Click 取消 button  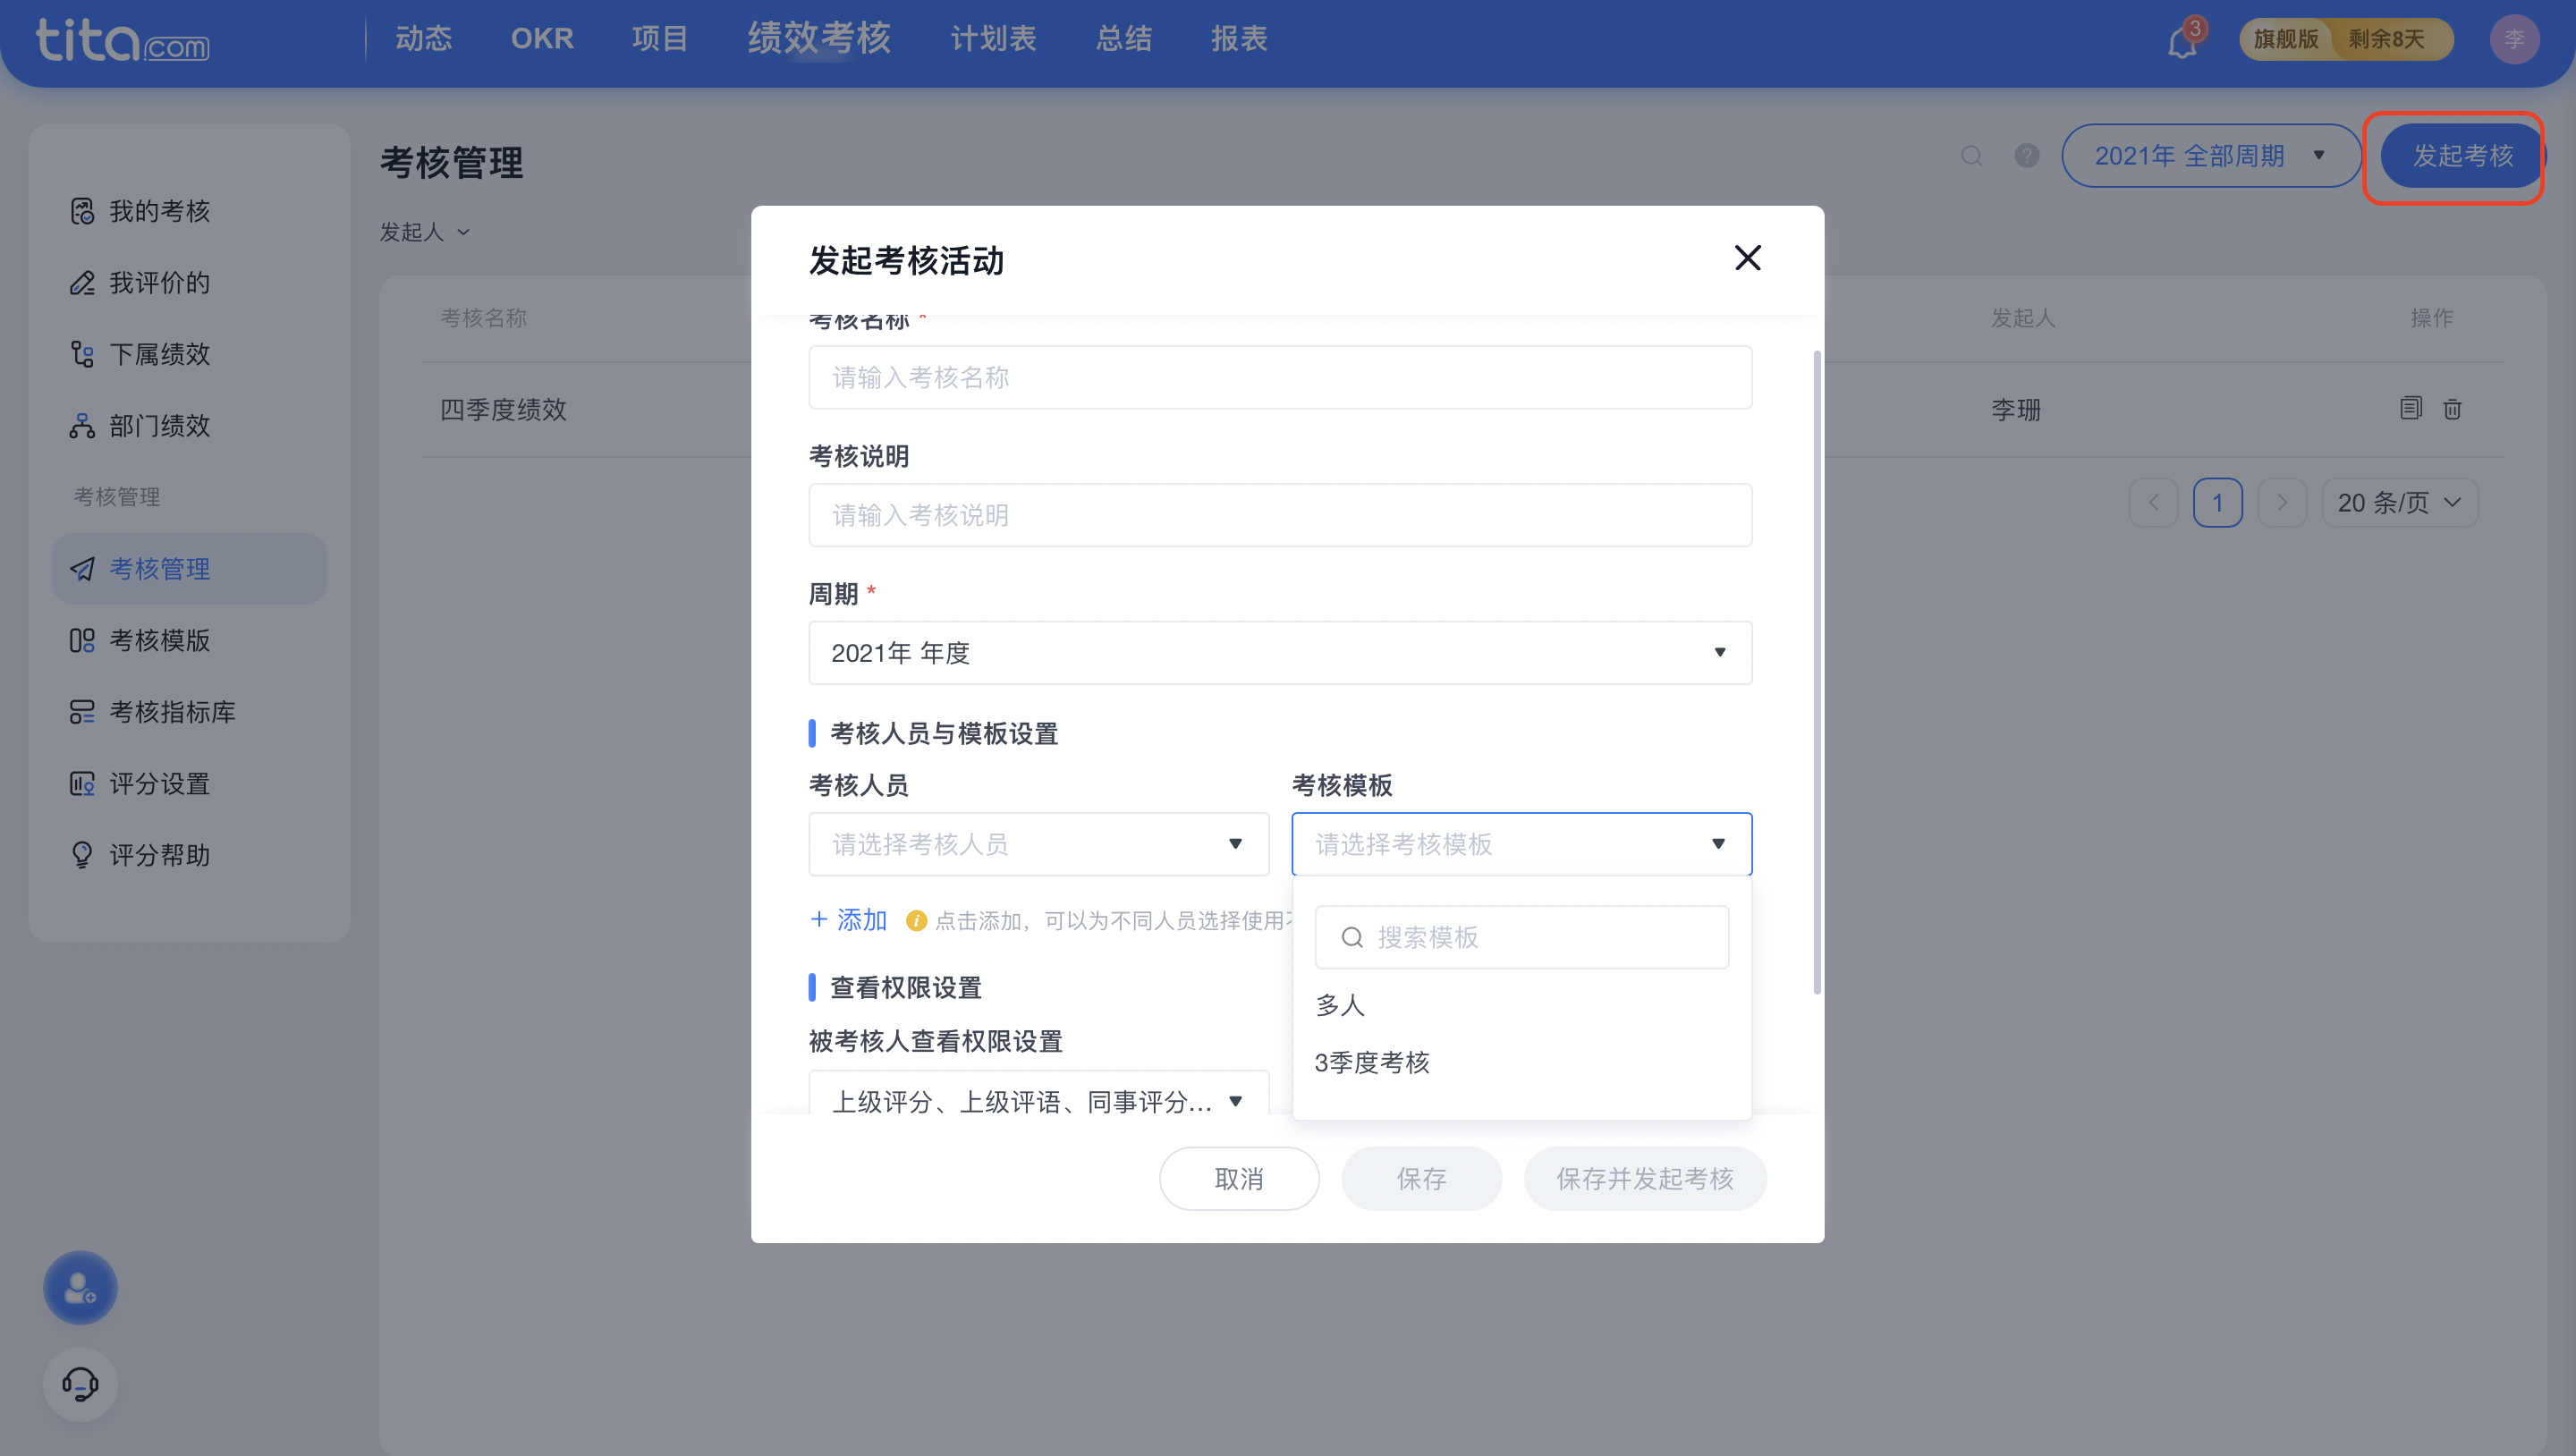1239,1178
